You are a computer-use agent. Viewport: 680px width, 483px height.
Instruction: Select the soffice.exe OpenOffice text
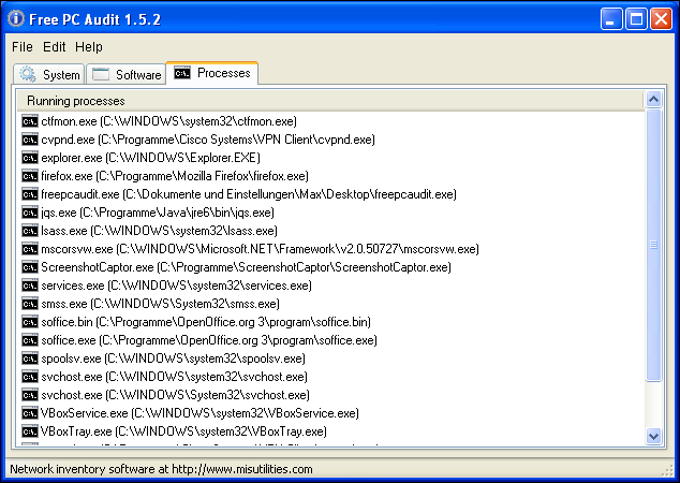(x=209, y=340)
